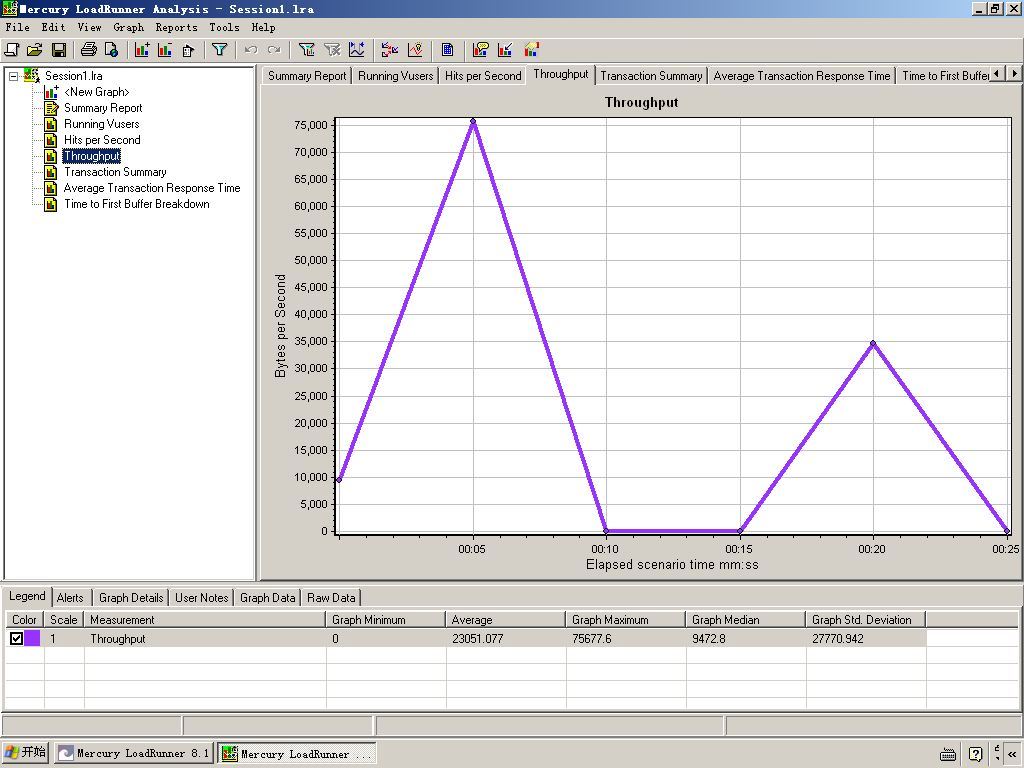Open the Alerts bottom tab

click(70, 598)
